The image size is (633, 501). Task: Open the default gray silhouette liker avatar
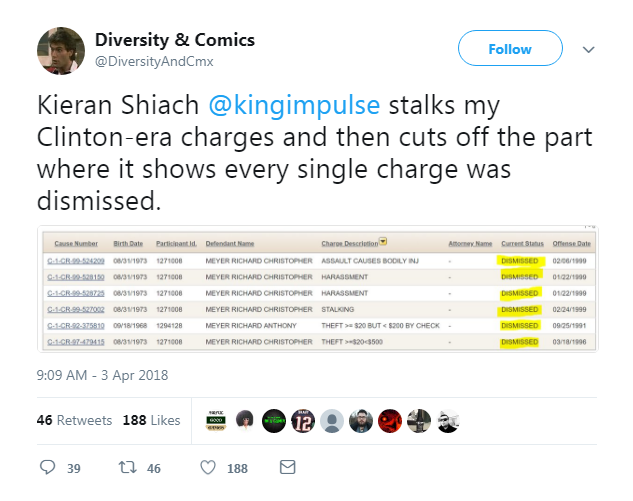[x=332, y=421]
